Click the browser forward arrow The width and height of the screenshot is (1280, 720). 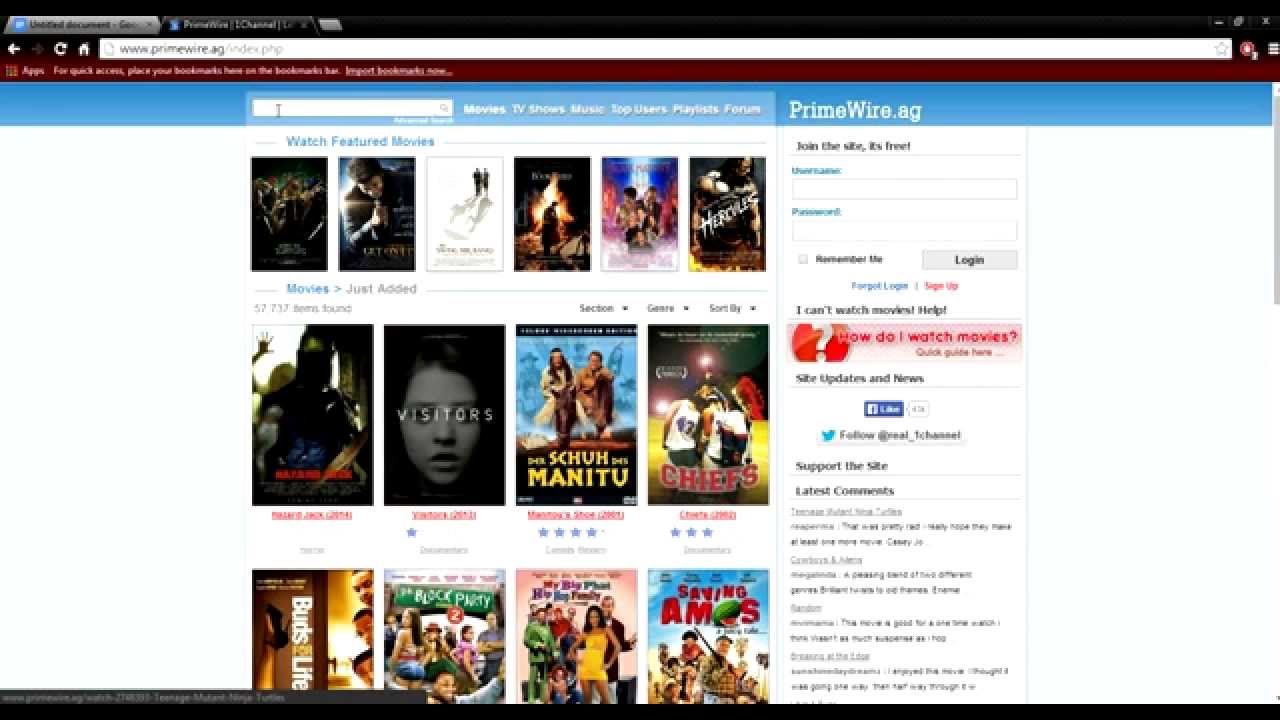point(37,49)
